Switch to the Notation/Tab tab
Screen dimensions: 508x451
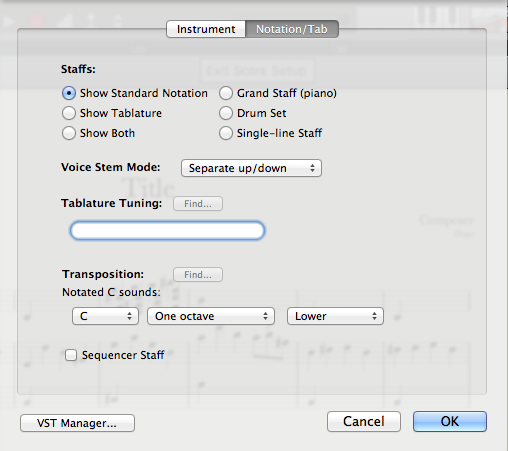coord(292,29)
